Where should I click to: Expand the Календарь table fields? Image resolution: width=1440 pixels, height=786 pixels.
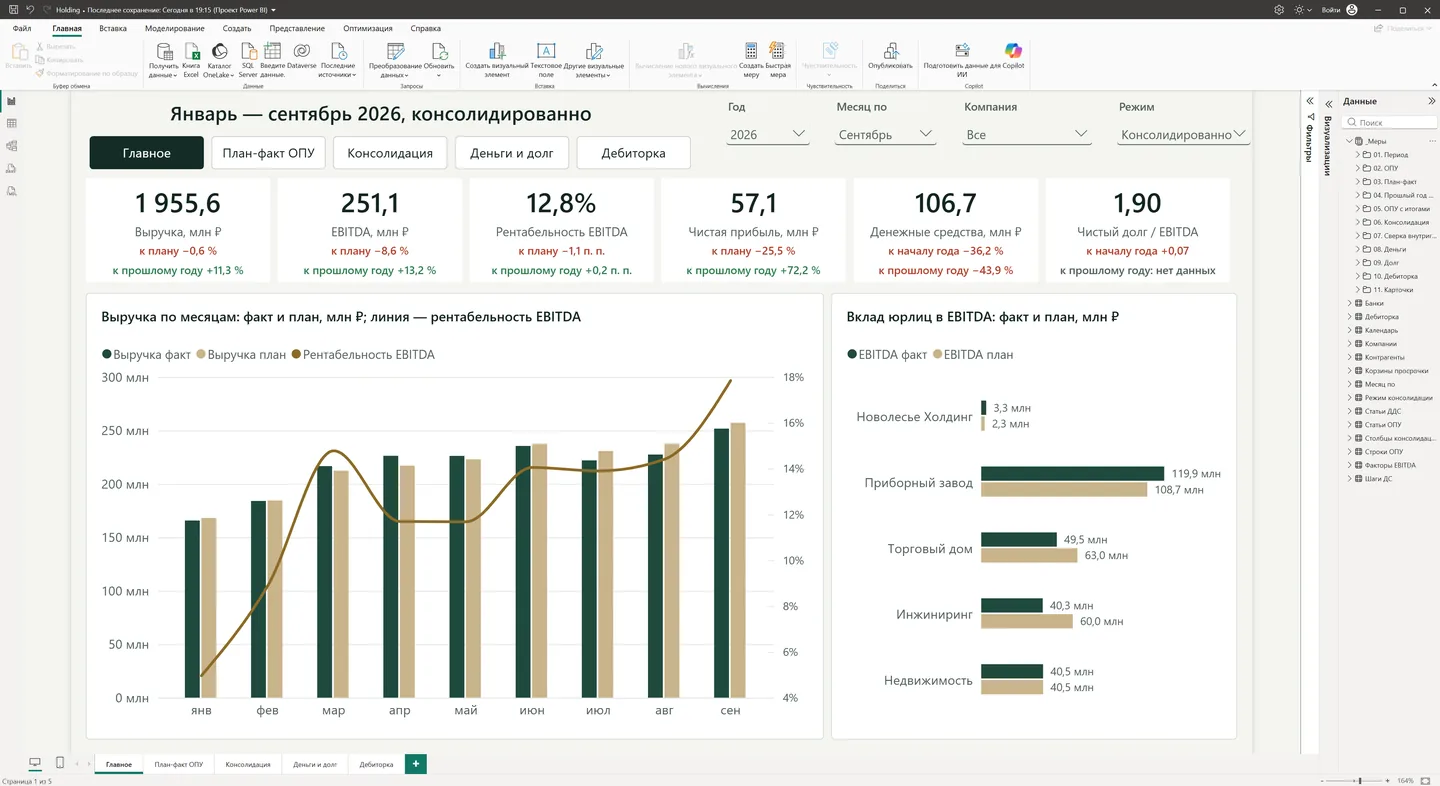click(1348, 330)
